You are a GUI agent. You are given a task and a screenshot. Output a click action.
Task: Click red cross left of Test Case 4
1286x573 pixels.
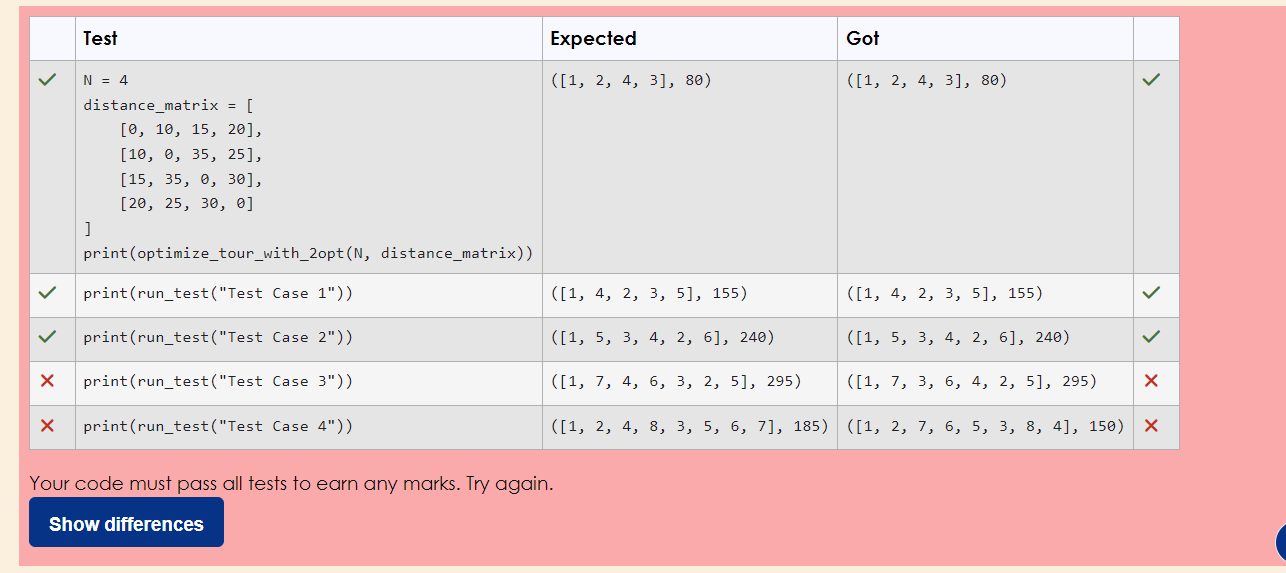click(x=47, y=426)
